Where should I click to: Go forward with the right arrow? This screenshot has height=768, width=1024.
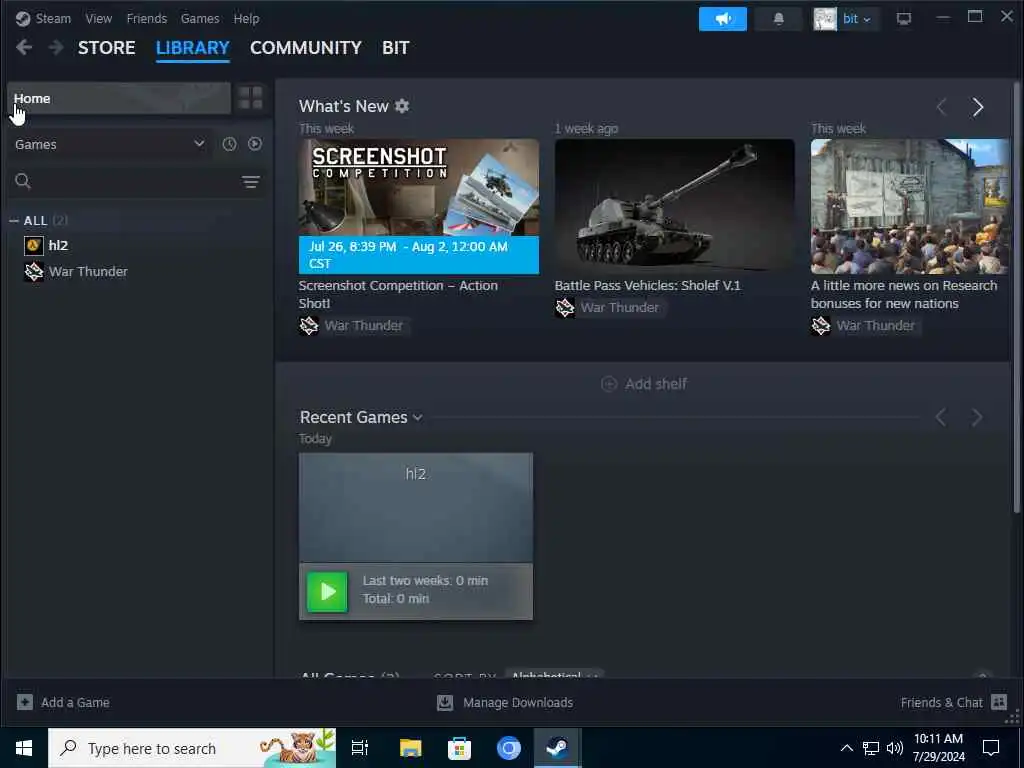click(x=56, y=47)
